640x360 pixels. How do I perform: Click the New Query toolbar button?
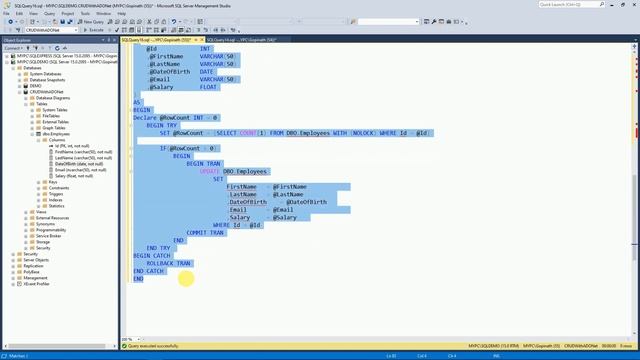tap(91, 22)
